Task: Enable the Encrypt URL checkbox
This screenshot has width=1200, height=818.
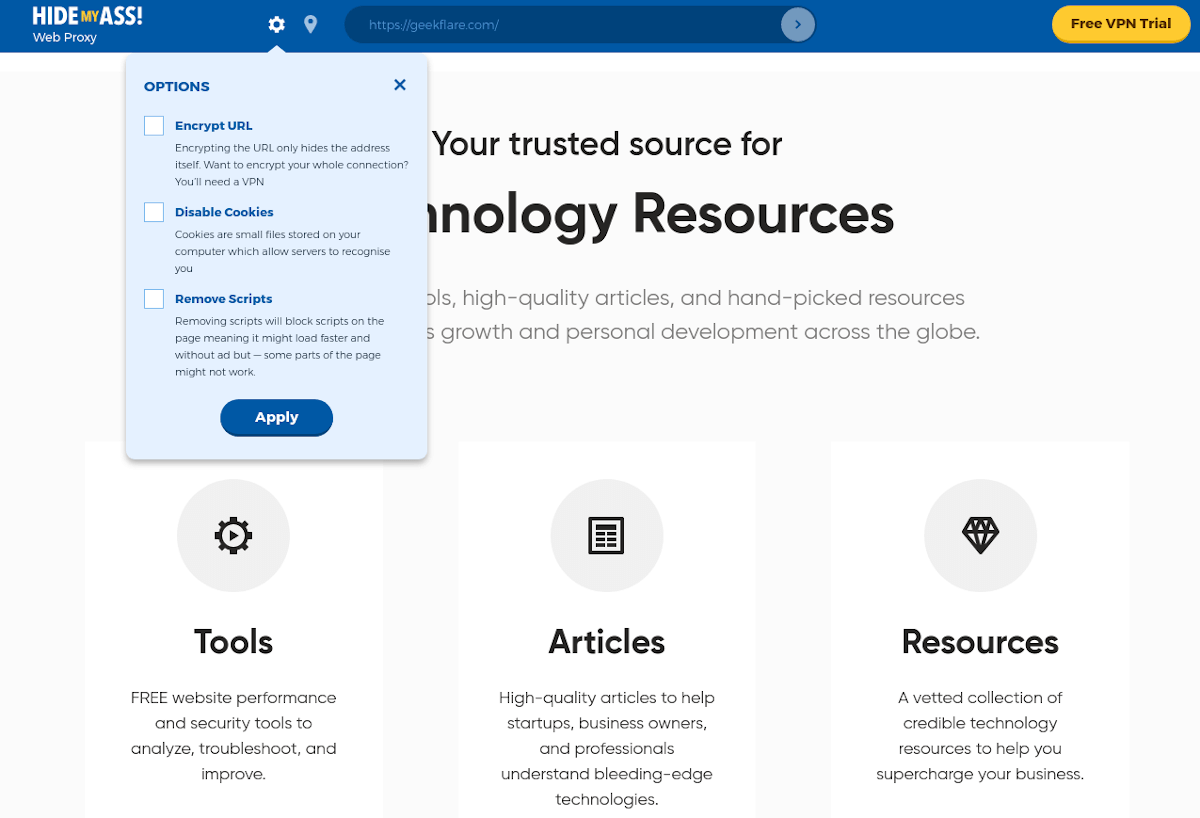Action: (x=154, y=126)
